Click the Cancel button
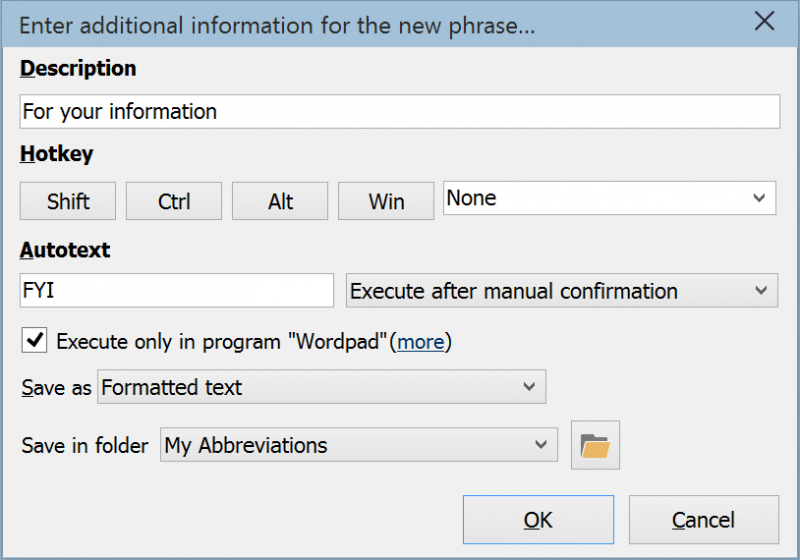This screenshot has width=800, height=560. tap(704, 520)
